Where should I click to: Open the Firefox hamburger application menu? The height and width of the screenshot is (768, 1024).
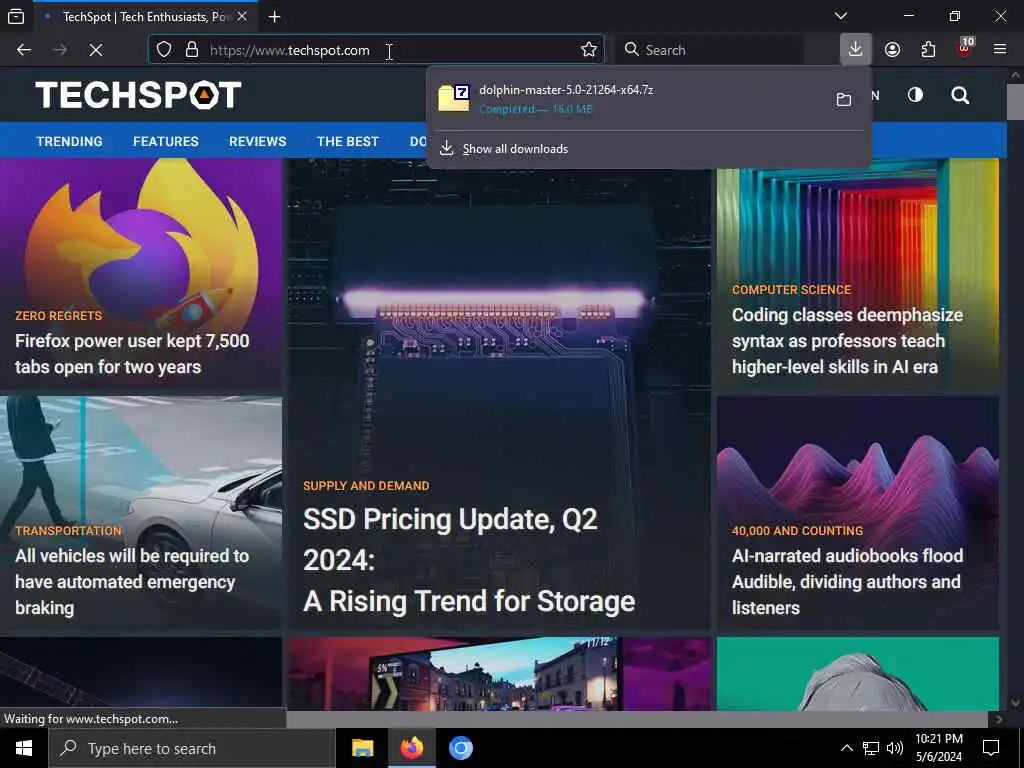click(x=1000, y=50)
